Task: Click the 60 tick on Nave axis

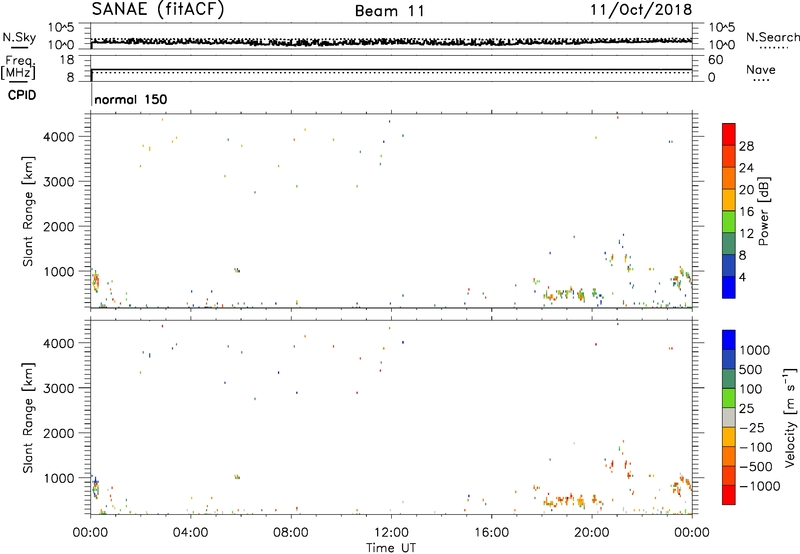Action: [715, 60]
